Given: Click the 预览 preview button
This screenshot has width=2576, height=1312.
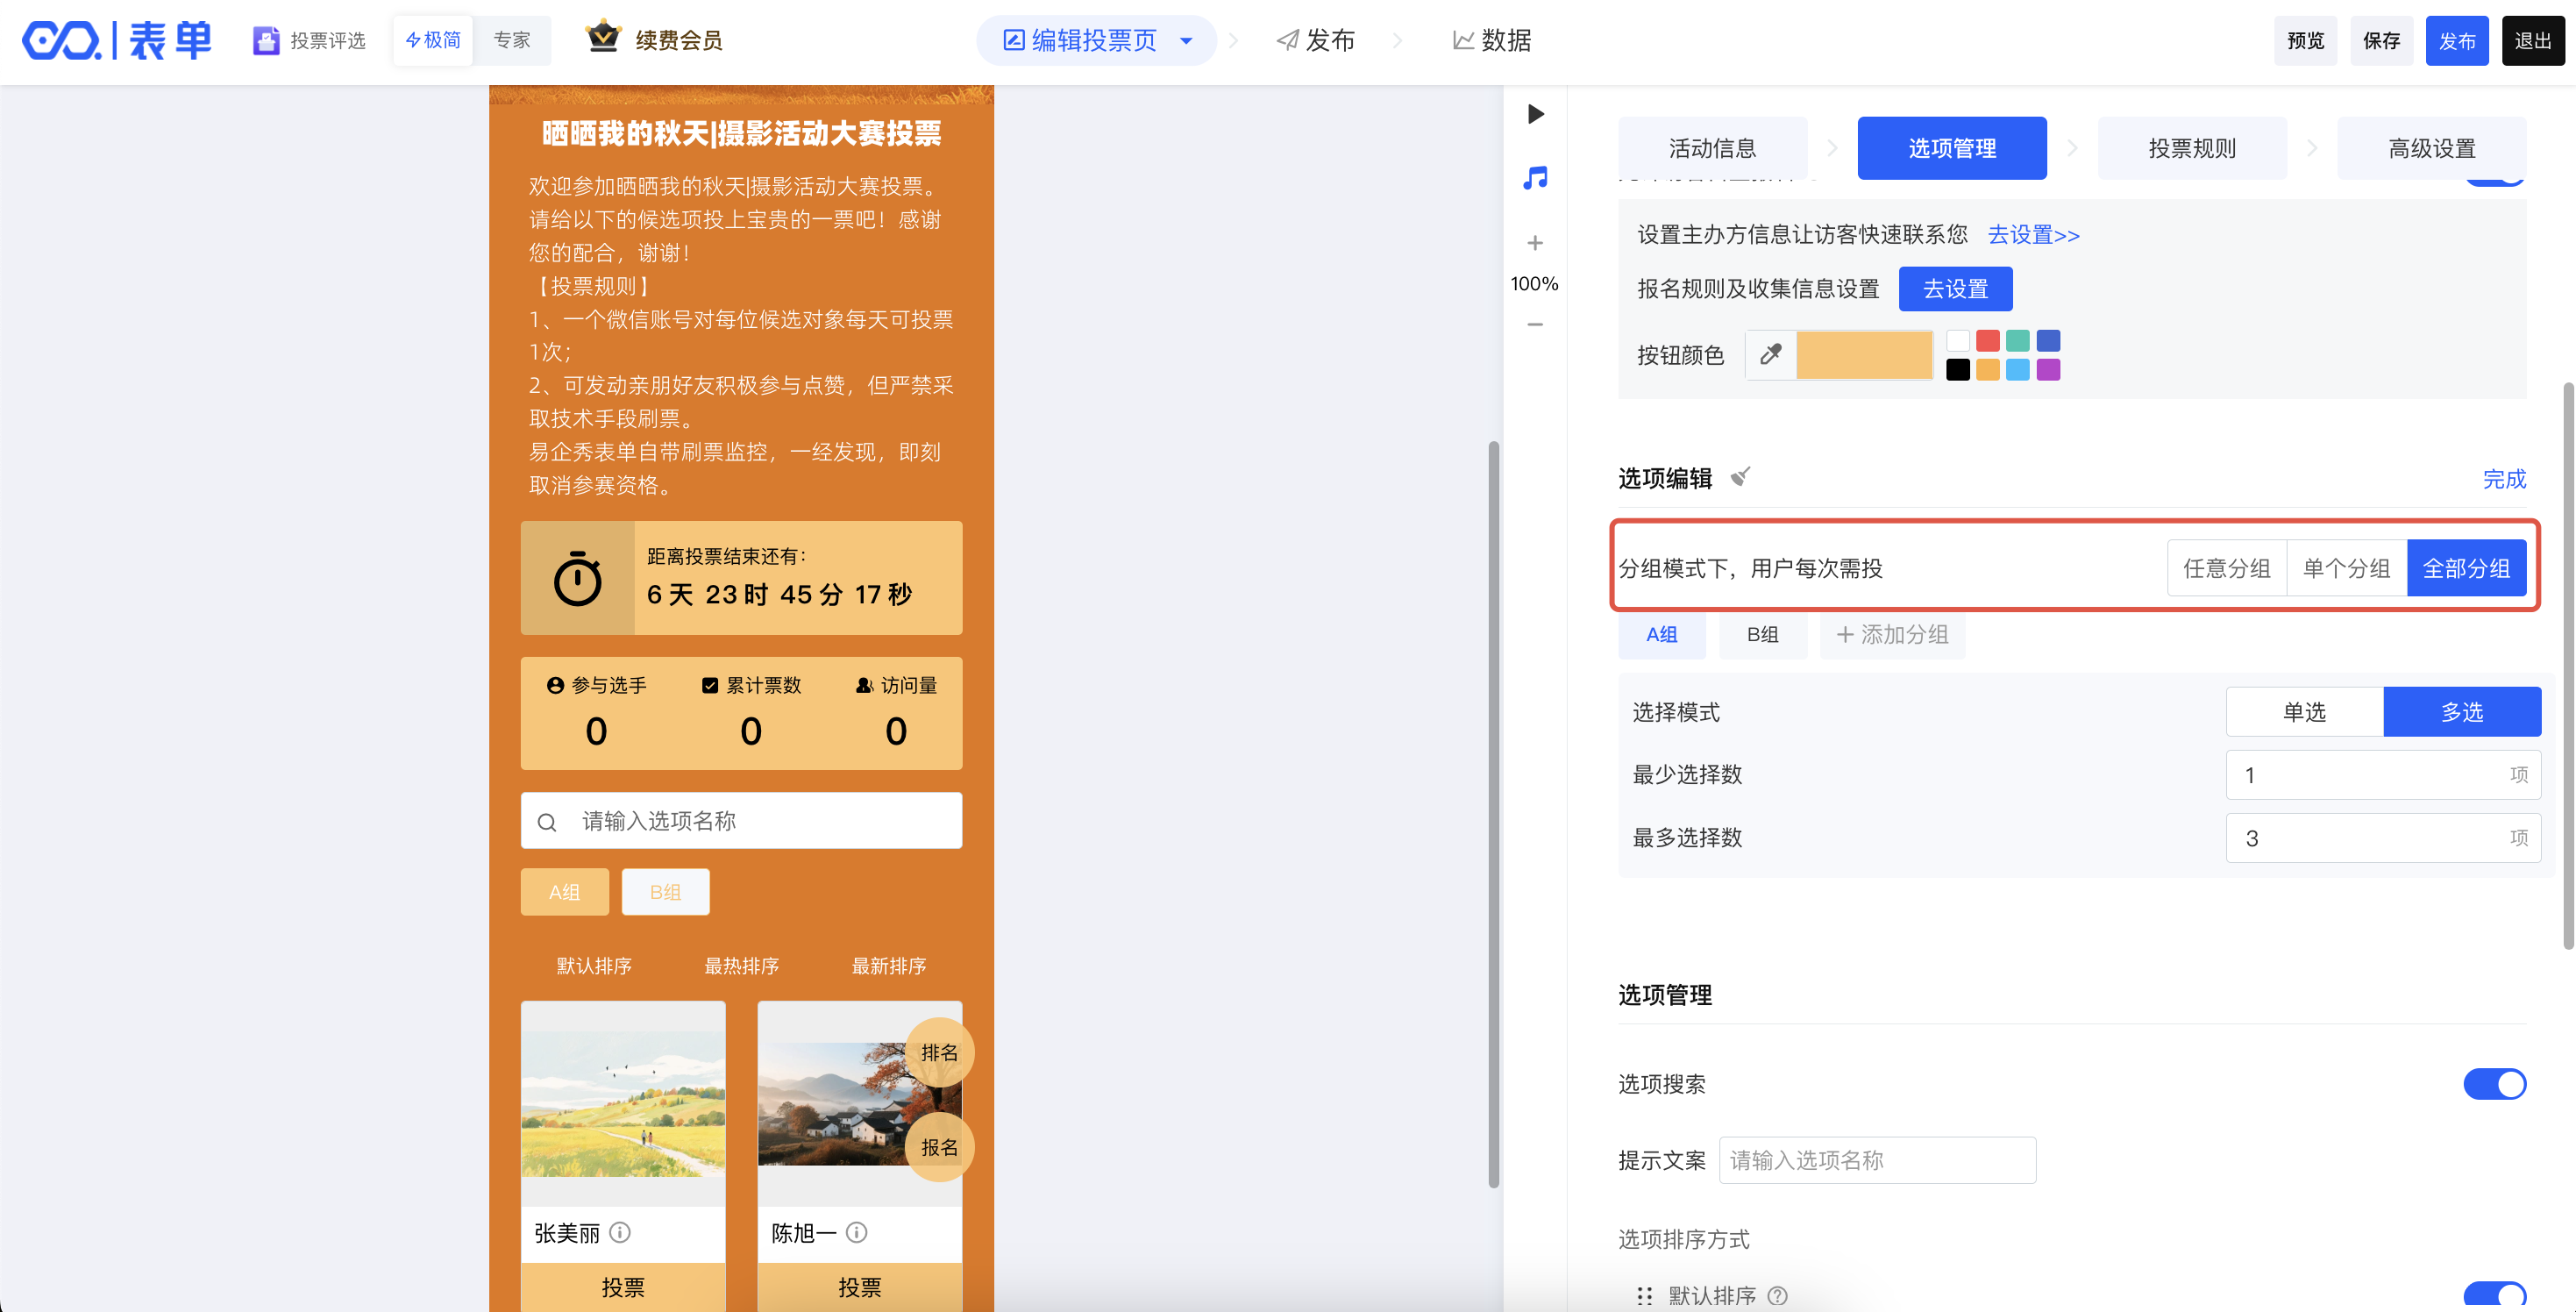Looking at the screenshot, I should click(x=2305, y=41).
